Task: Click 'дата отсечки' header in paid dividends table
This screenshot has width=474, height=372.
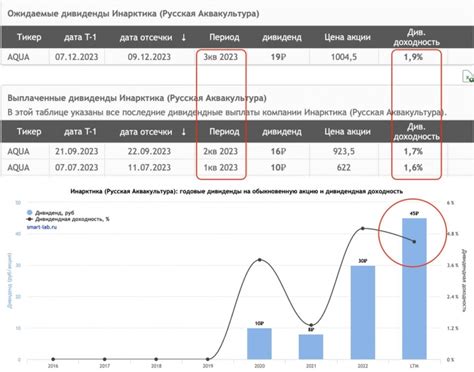Action: (146, 132)
